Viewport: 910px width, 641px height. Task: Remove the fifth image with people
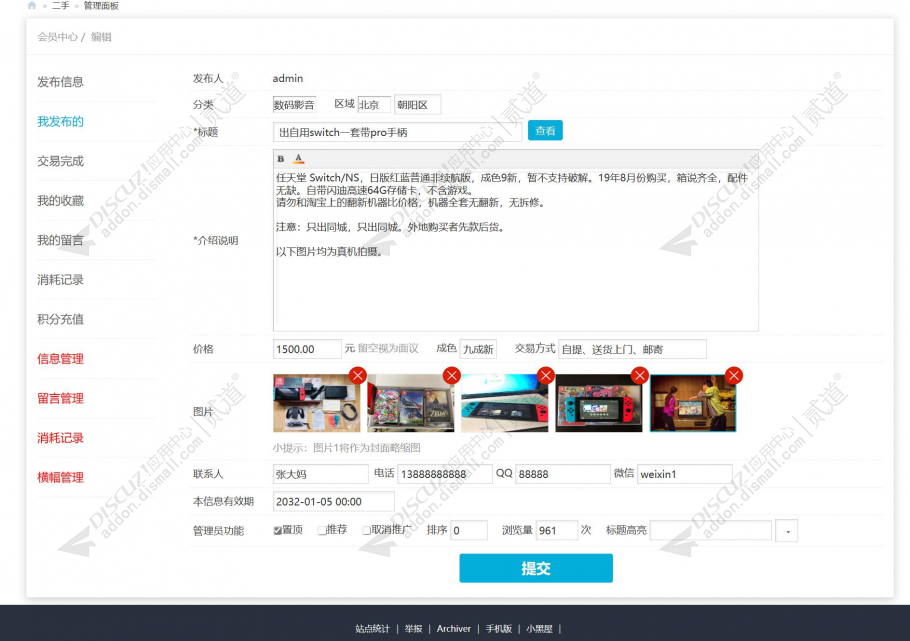coord(734,376)
